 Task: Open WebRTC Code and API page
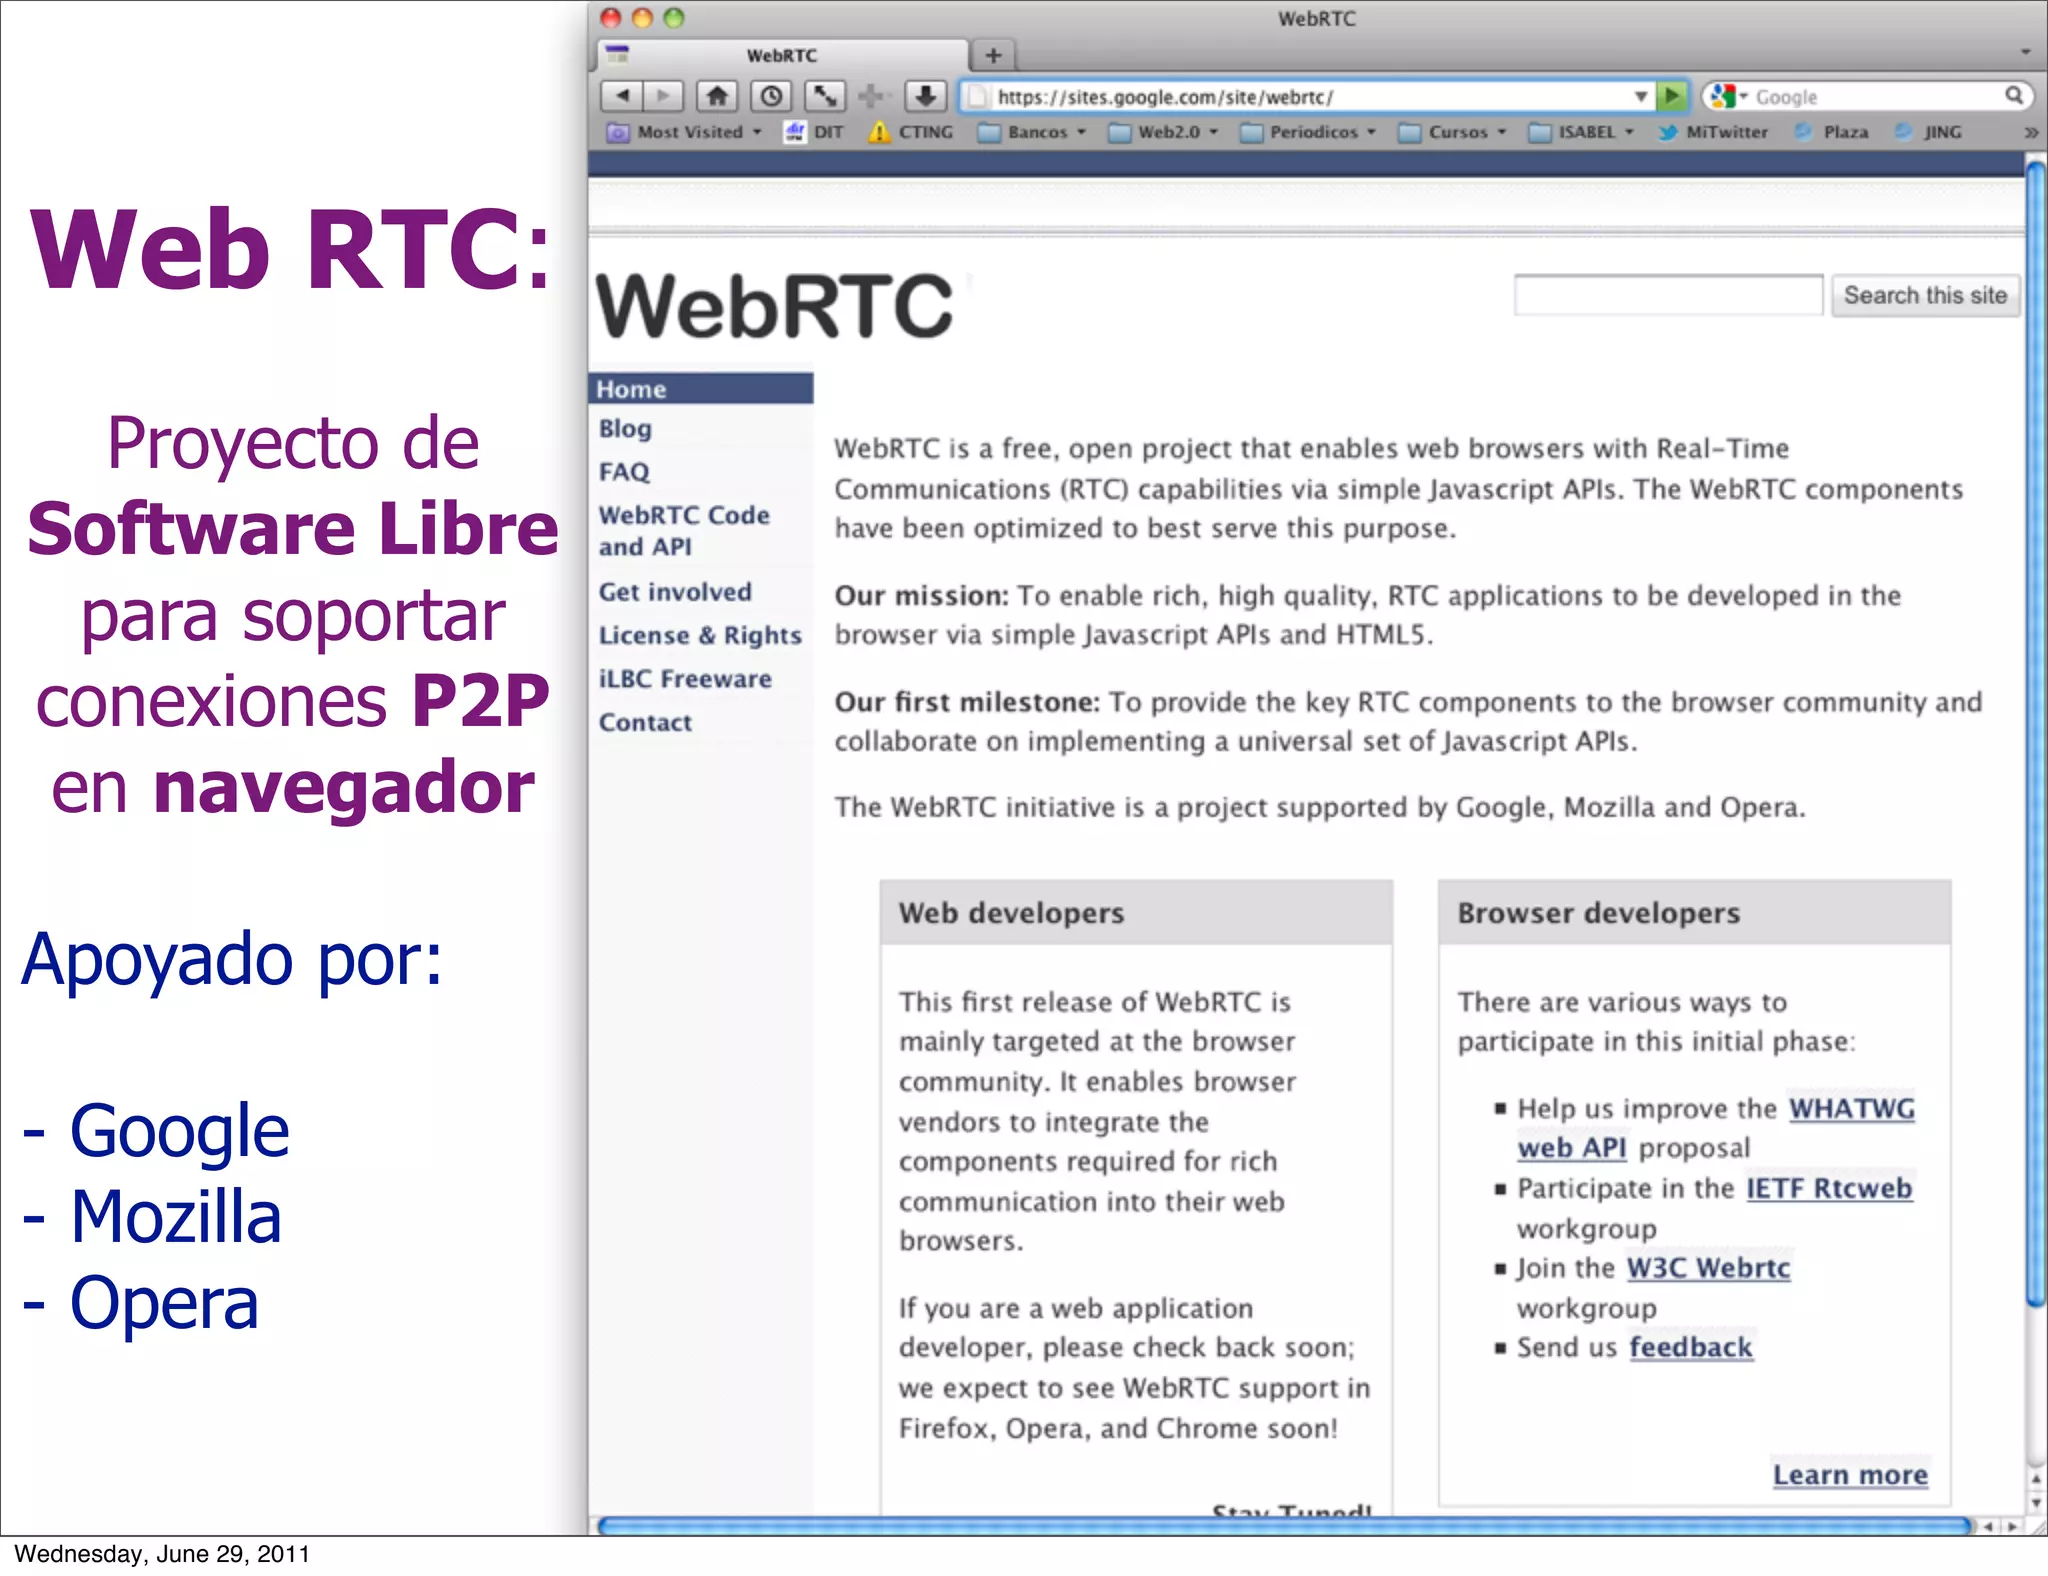[x=684, y=530]
